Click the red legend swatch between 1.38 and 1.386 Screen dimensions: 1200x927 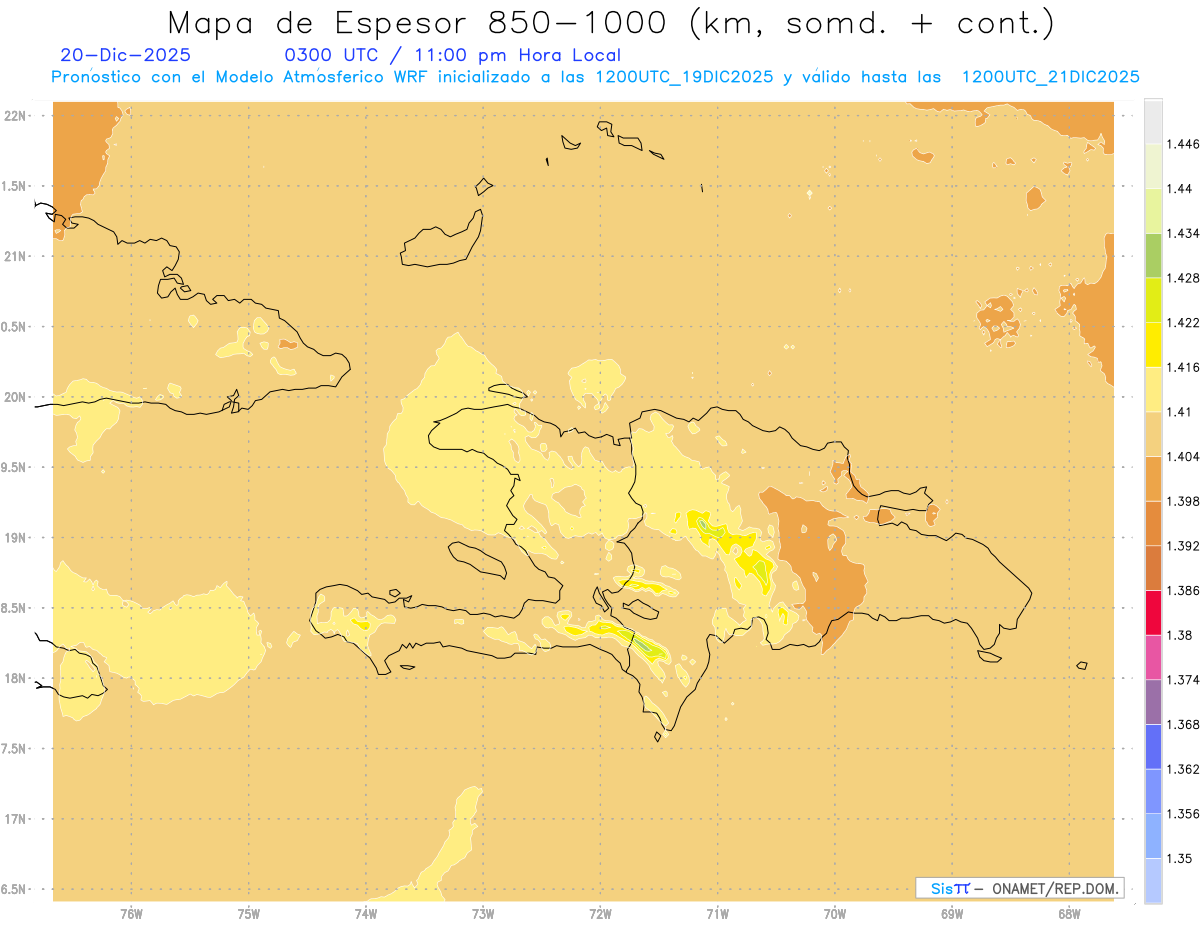[x=1153, y=612]
